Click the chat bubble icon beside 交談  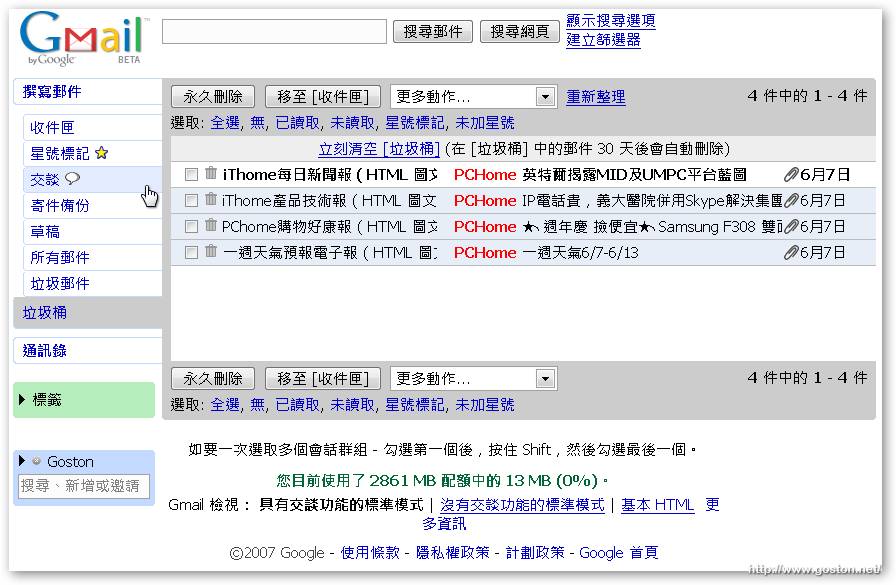pos(73,179)
